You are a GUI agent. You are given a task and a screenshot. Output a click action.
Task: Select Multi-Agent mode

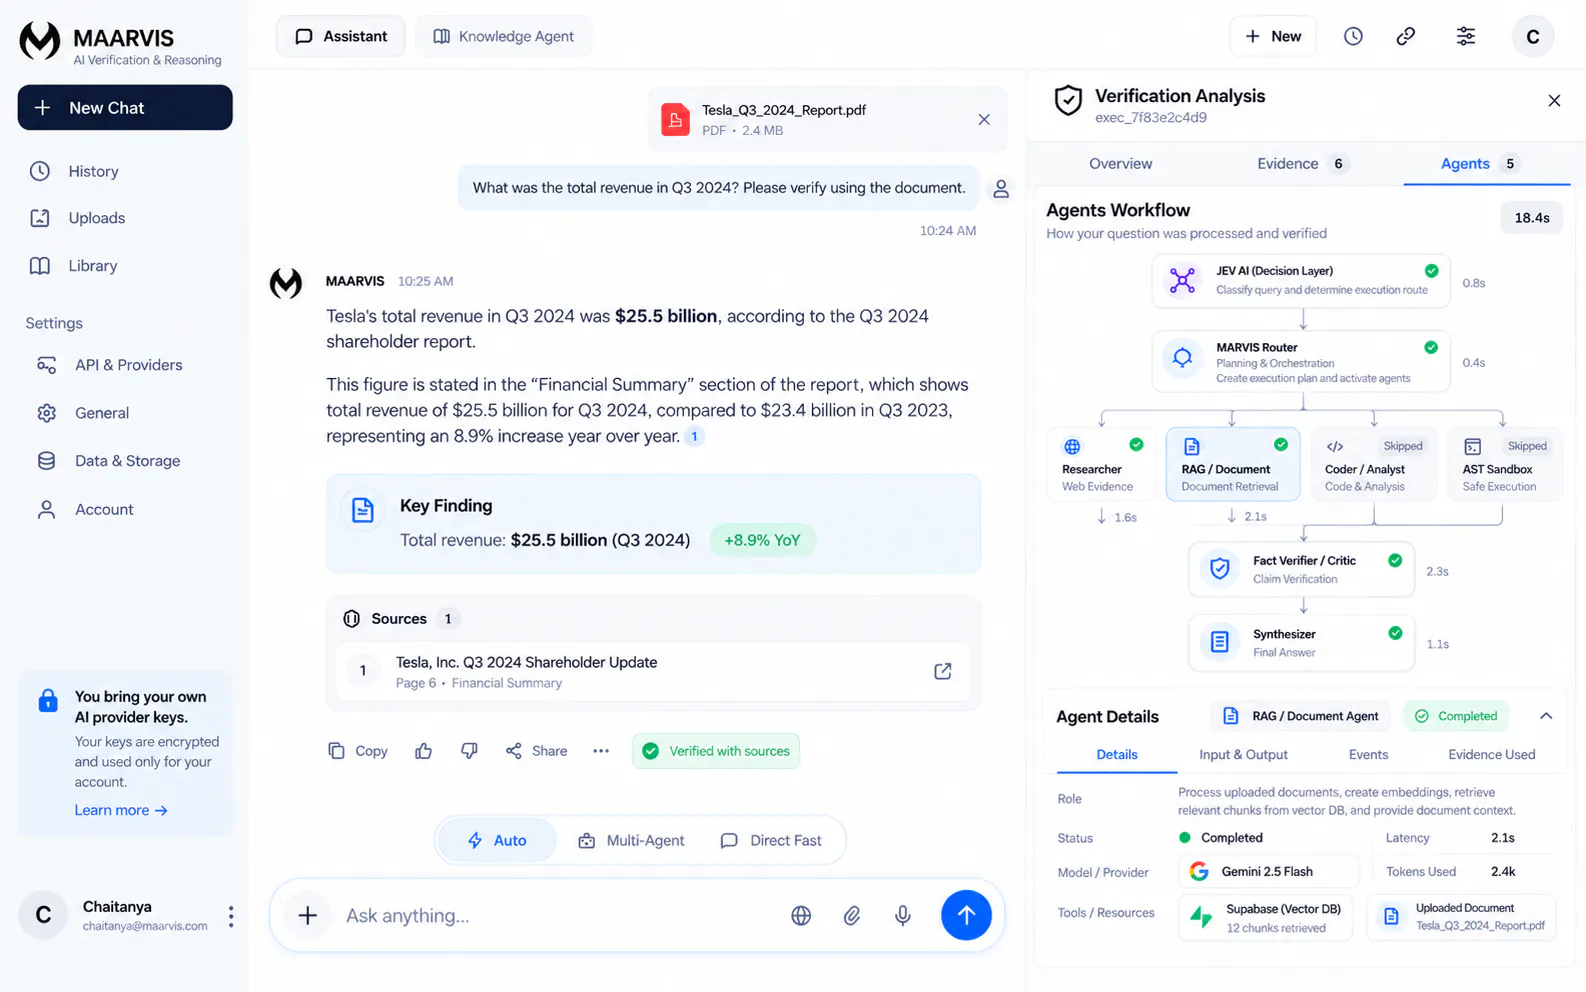tap(632, 840)
